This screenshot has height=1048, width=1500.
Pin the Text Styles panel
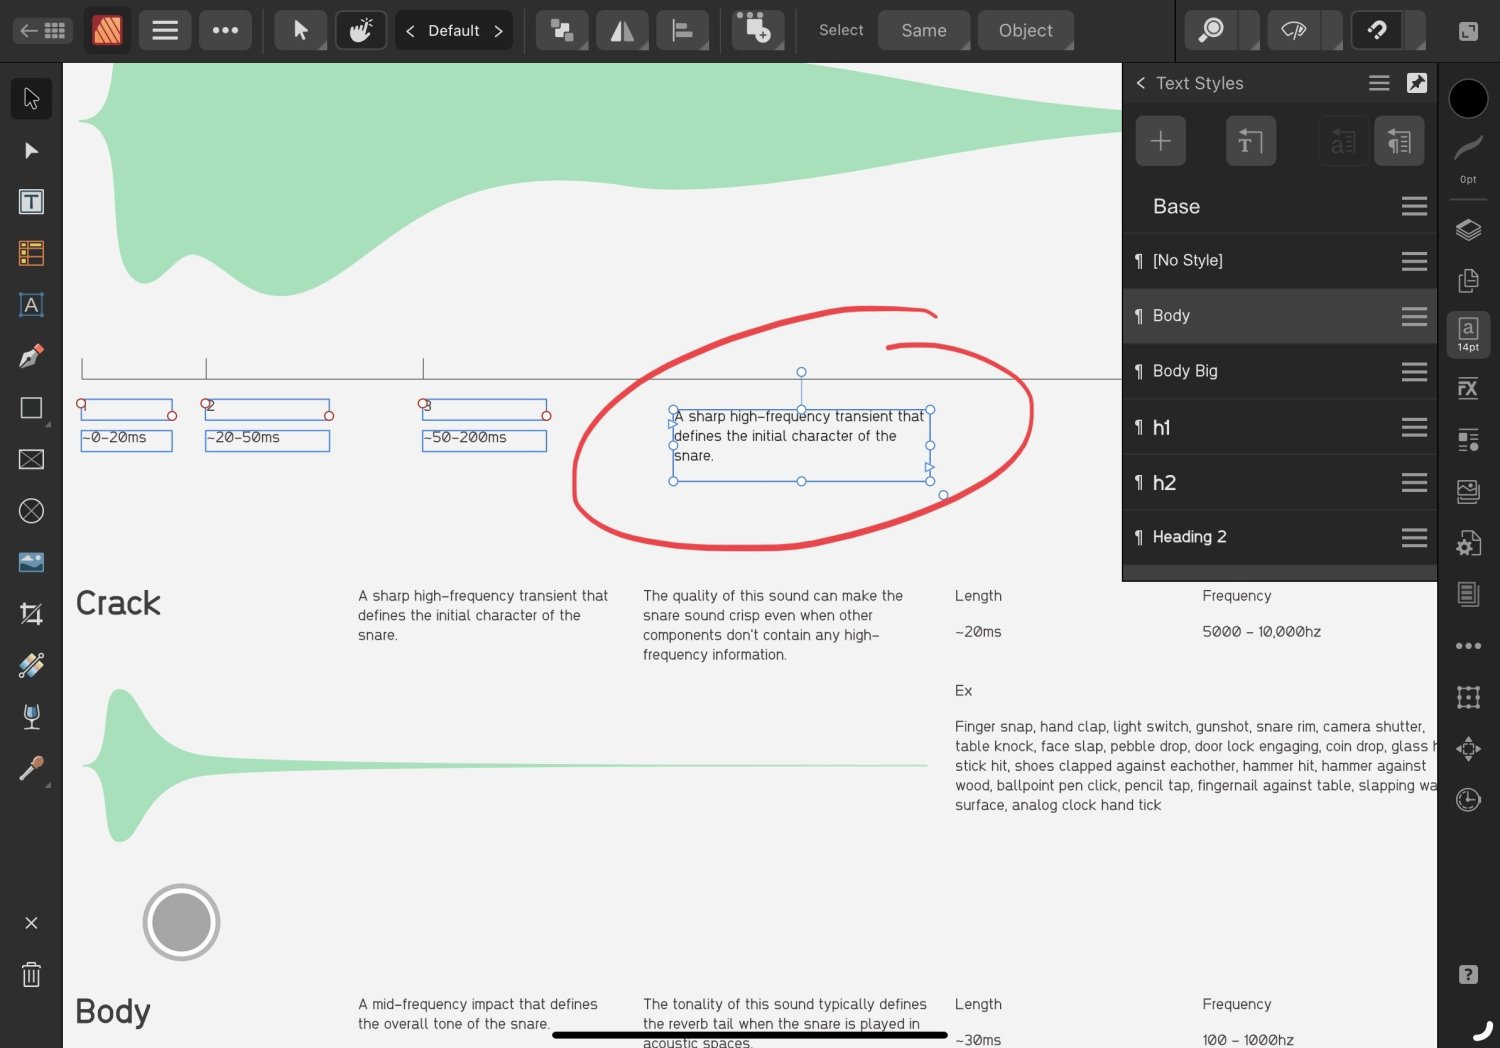(x=1417, y=83)
